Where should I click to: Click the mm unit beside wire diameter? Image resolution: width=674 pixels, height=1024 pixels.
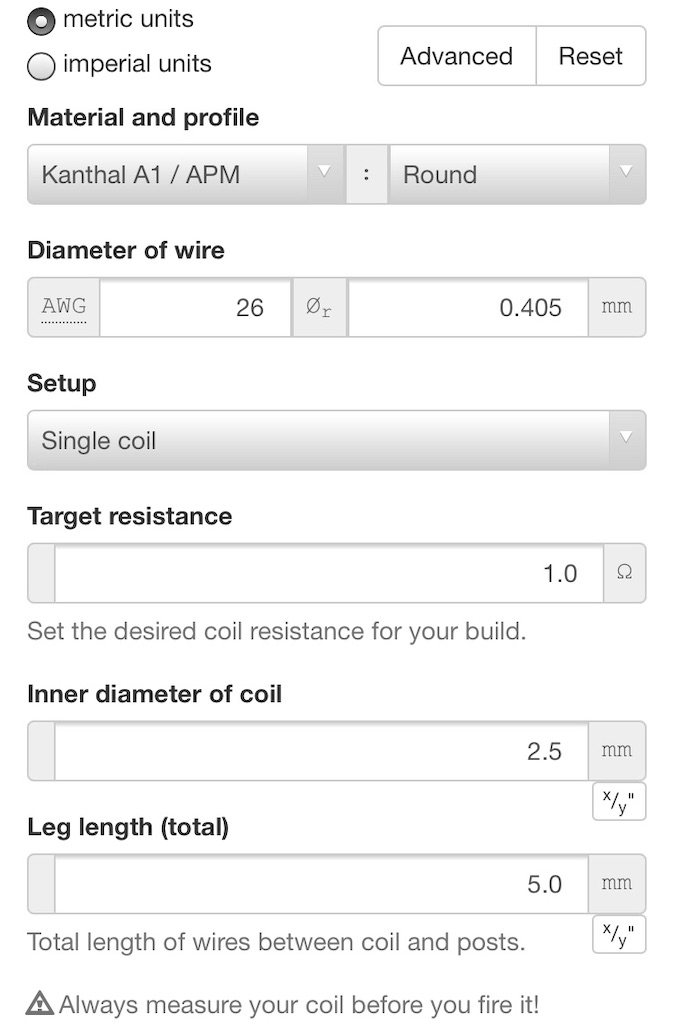point(617,307)
